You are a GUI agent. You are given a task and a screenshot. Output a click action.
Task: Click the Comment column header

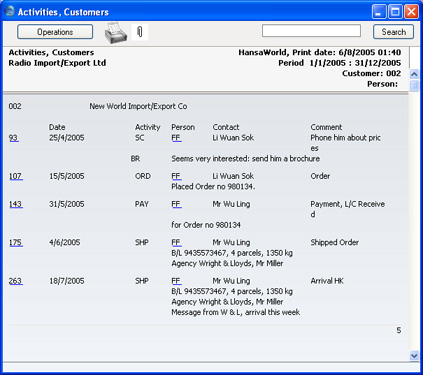326,127
